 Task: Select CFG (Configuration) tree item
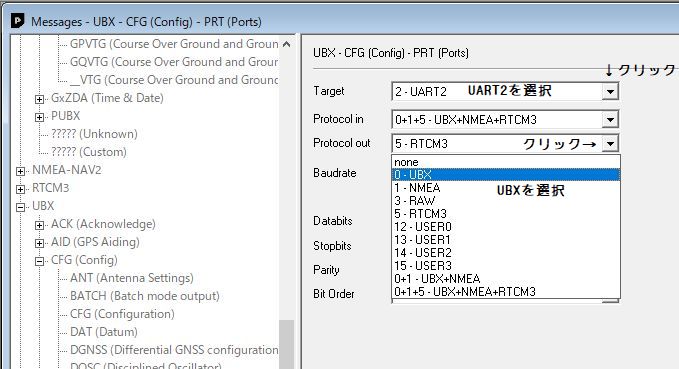point(122,314)
